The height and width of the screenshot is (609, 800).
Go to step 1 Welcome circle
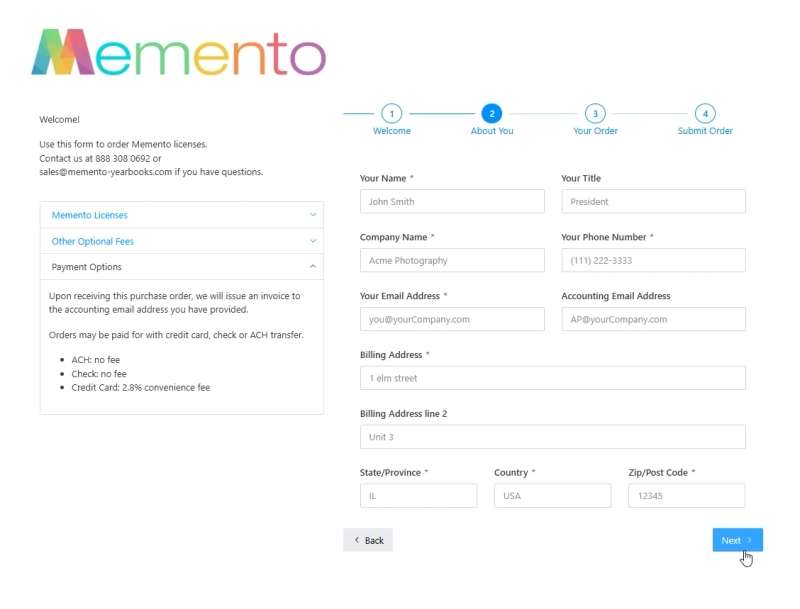pos(391,114)
